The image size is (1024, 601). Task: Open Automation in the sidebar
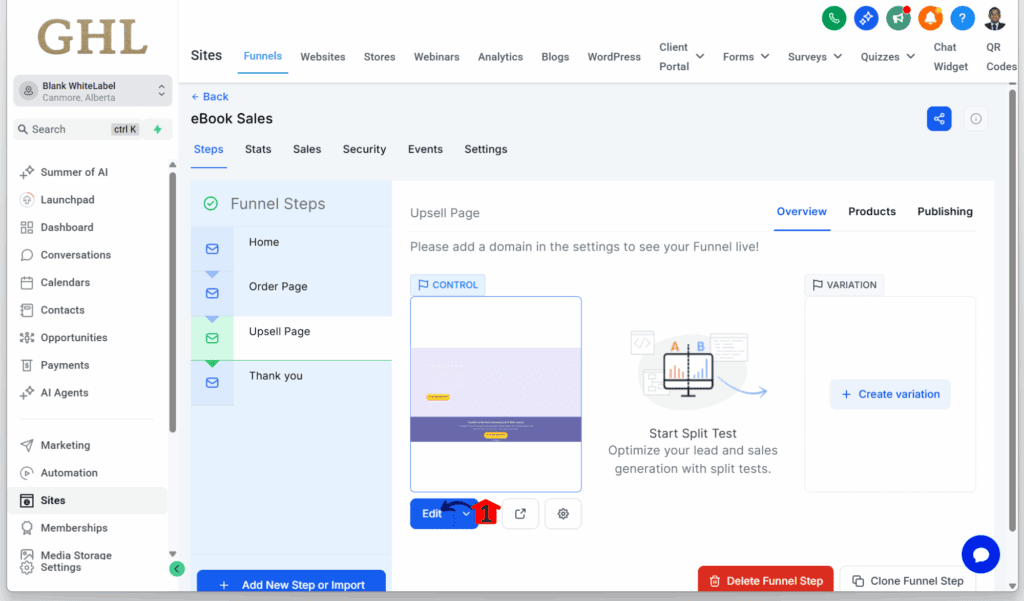click(69, 472)
